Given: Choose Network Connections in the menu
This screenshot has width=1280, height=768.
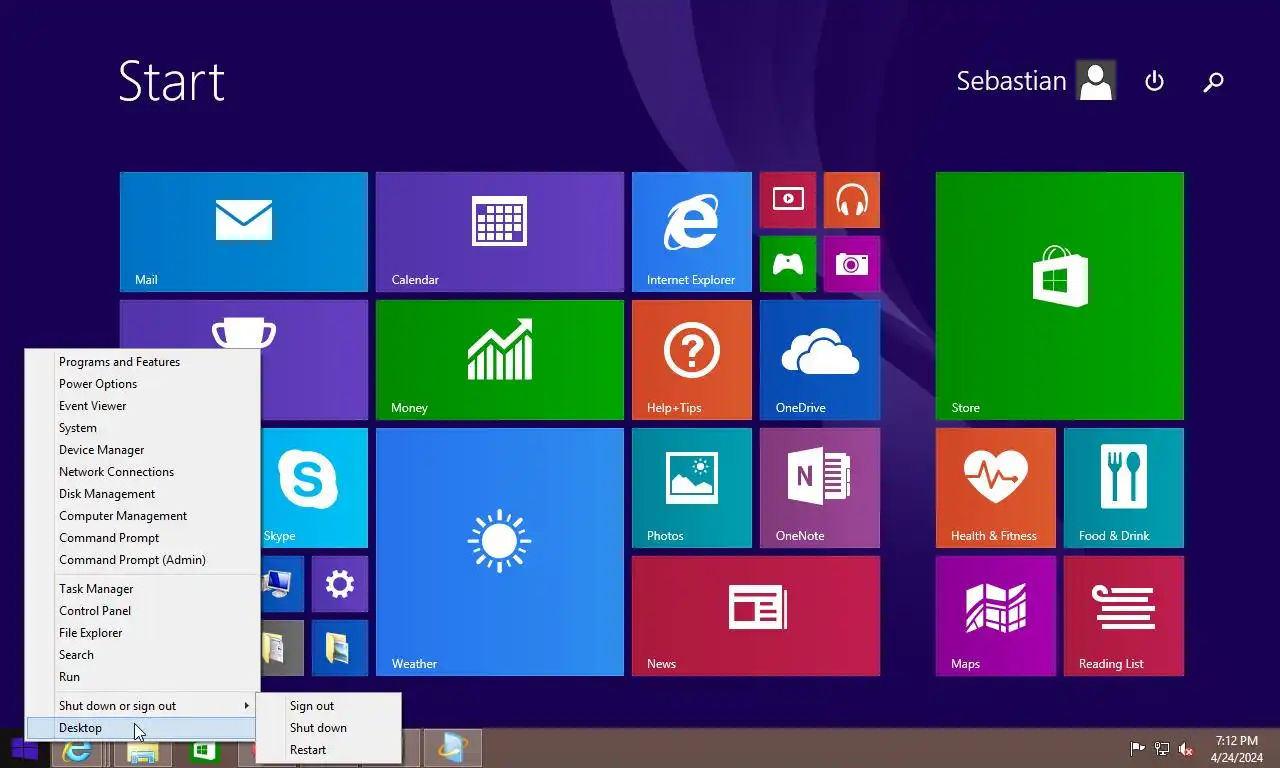Looking at the screenshot, I should point(142,472).
